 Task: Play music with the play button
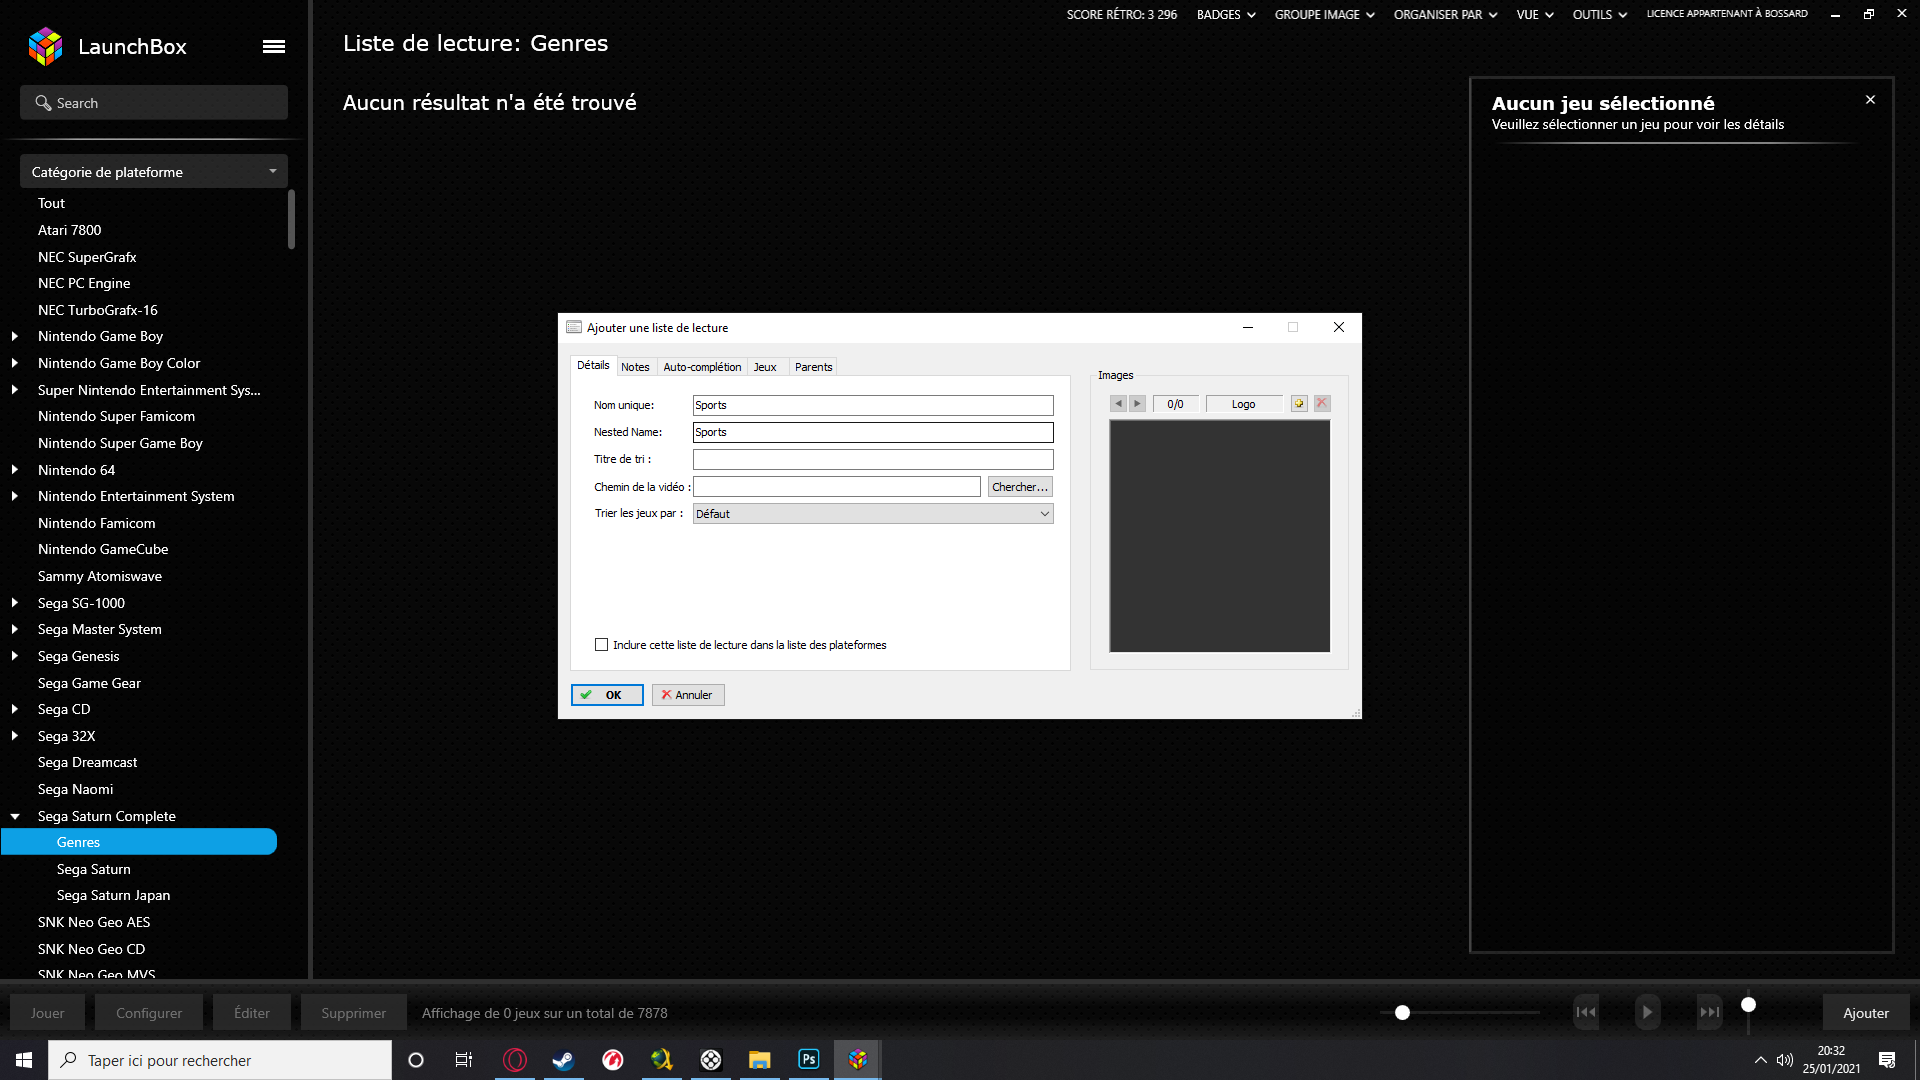pos(1647,1012)
